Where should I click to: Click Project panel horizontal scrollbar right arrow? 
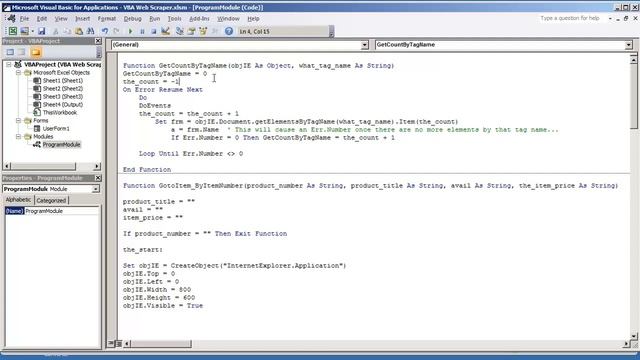click(x=97, y=166)
